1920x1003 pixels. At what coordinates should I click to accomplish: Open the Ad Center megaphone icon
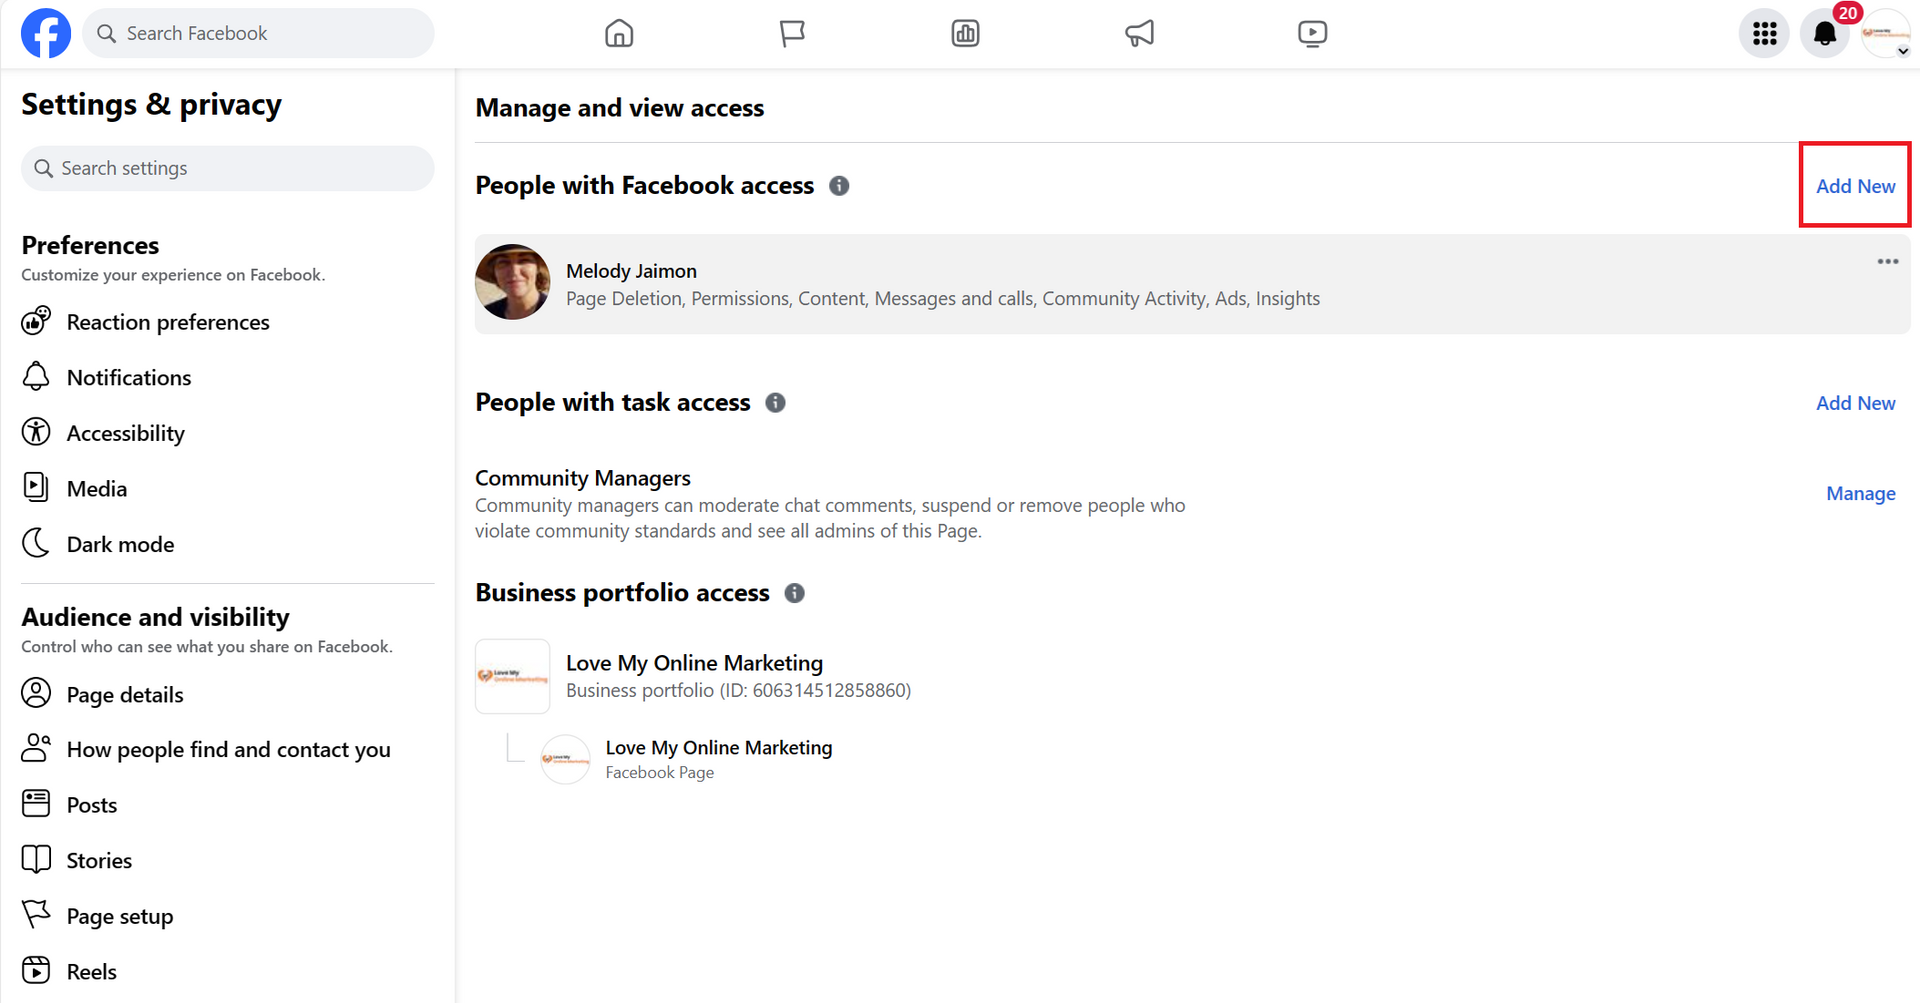(x=1139, y=33)
